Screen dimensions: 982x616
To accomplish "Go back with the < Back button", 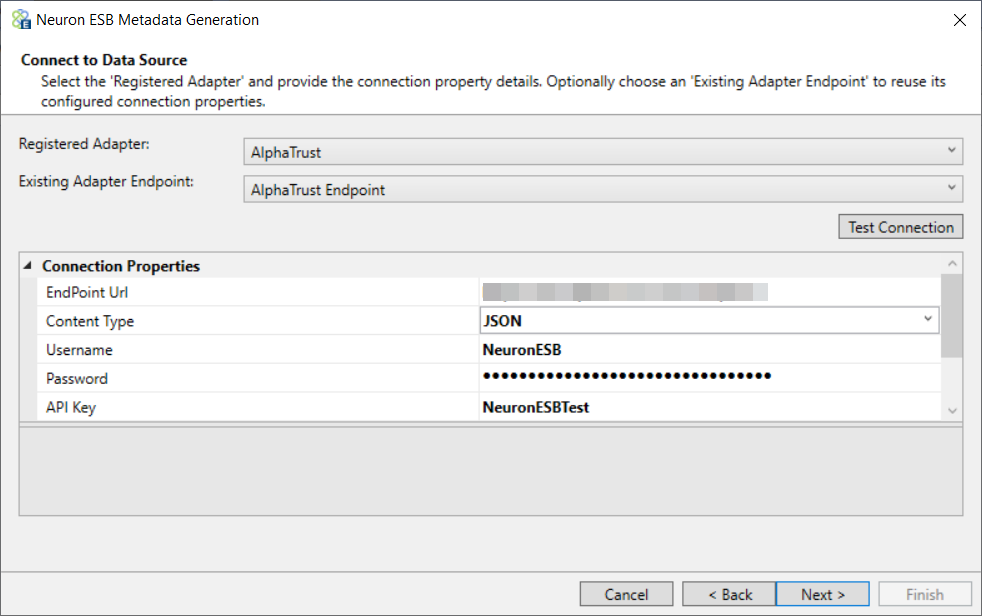I will 730,594.
